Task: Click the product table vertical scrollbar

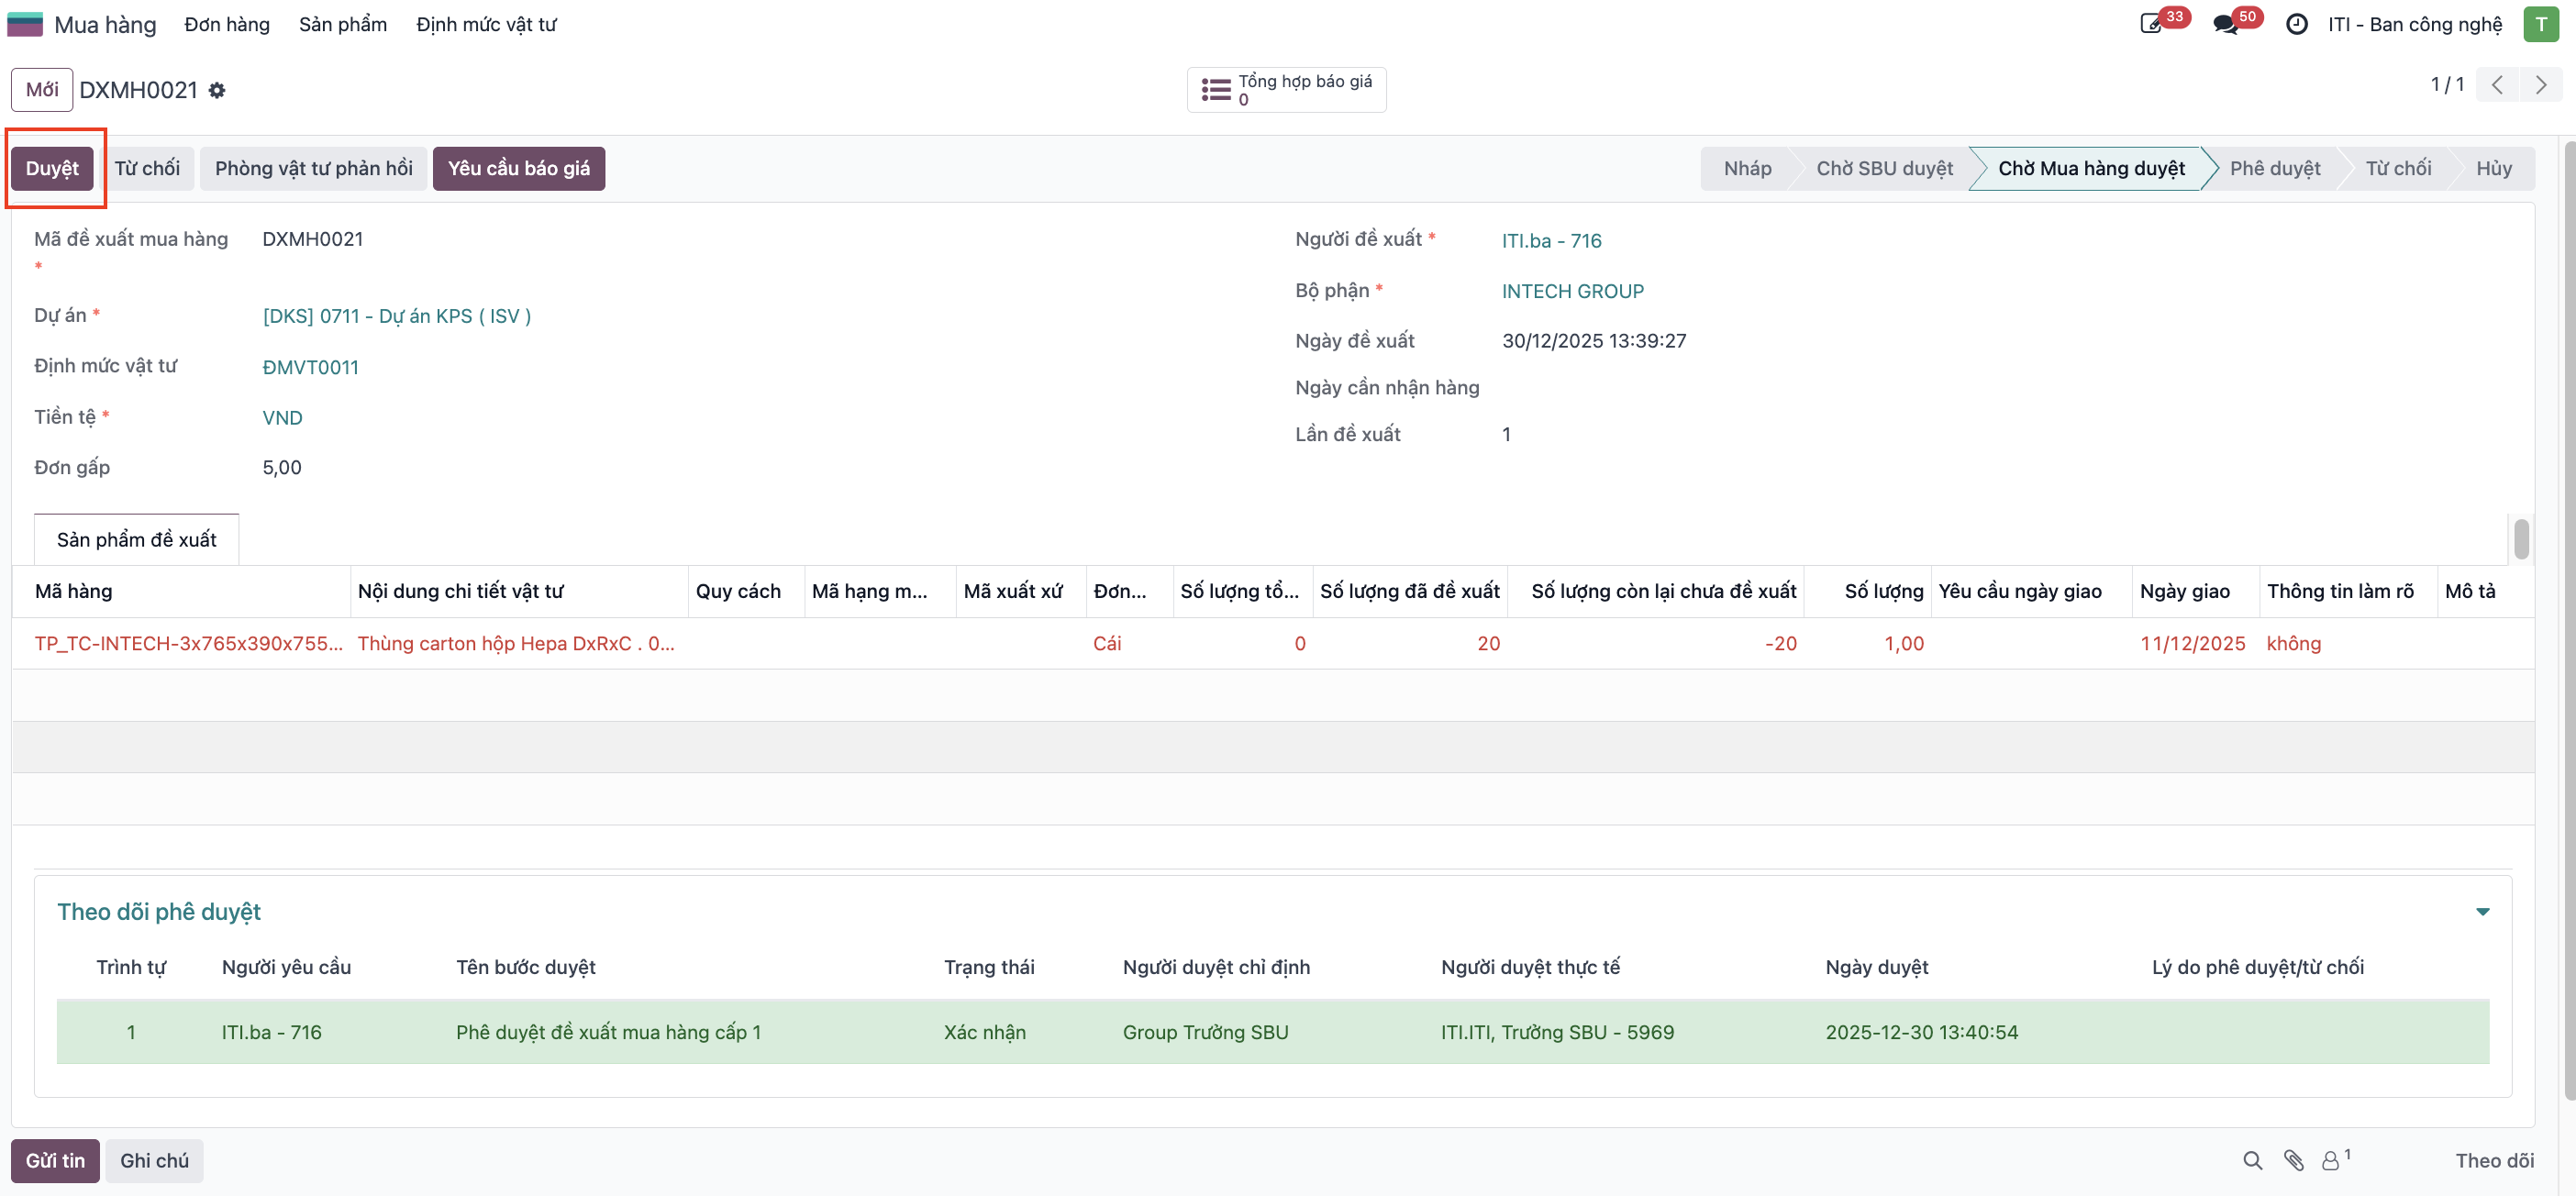Action: [x=2521, y=540]
